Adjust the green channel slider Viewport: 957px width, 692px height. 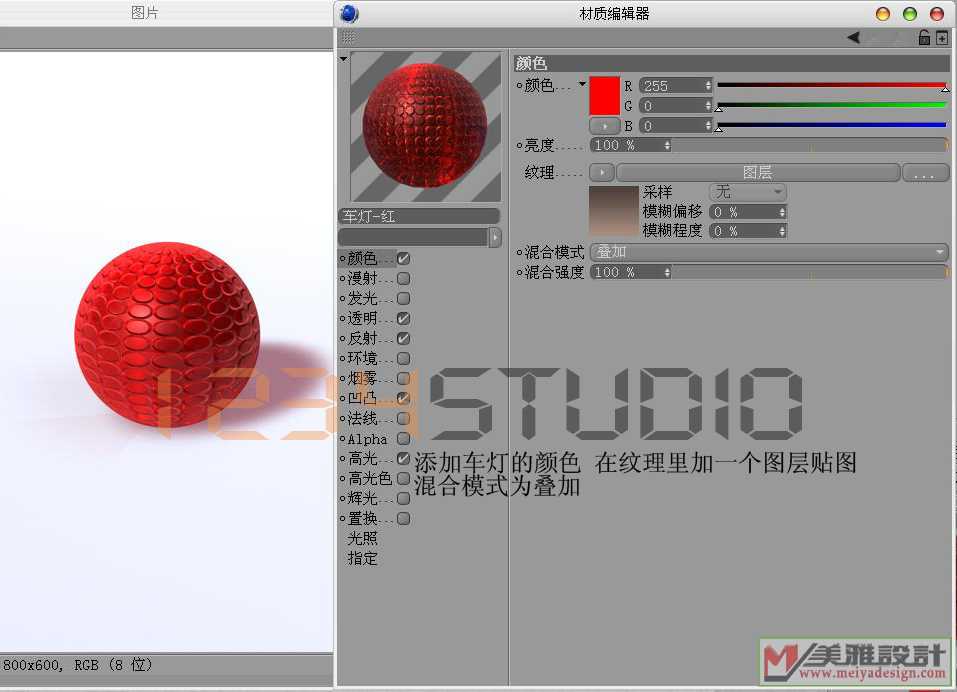(x=832, y=106)
